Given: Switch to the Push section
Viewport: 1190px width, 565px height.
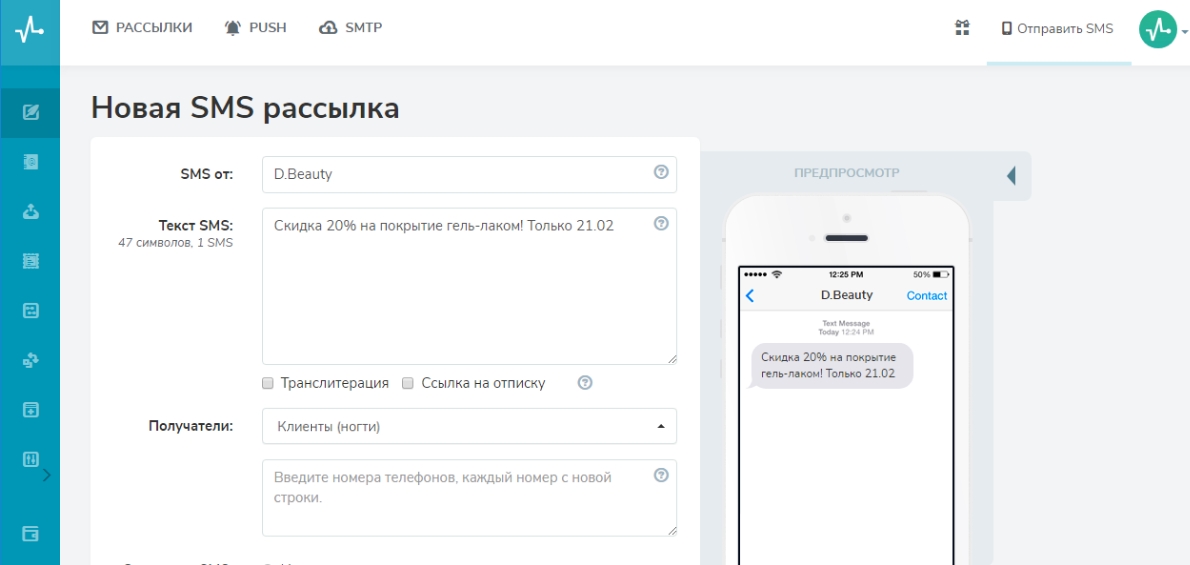Looking at the screenshot, I should click(258, 28).
